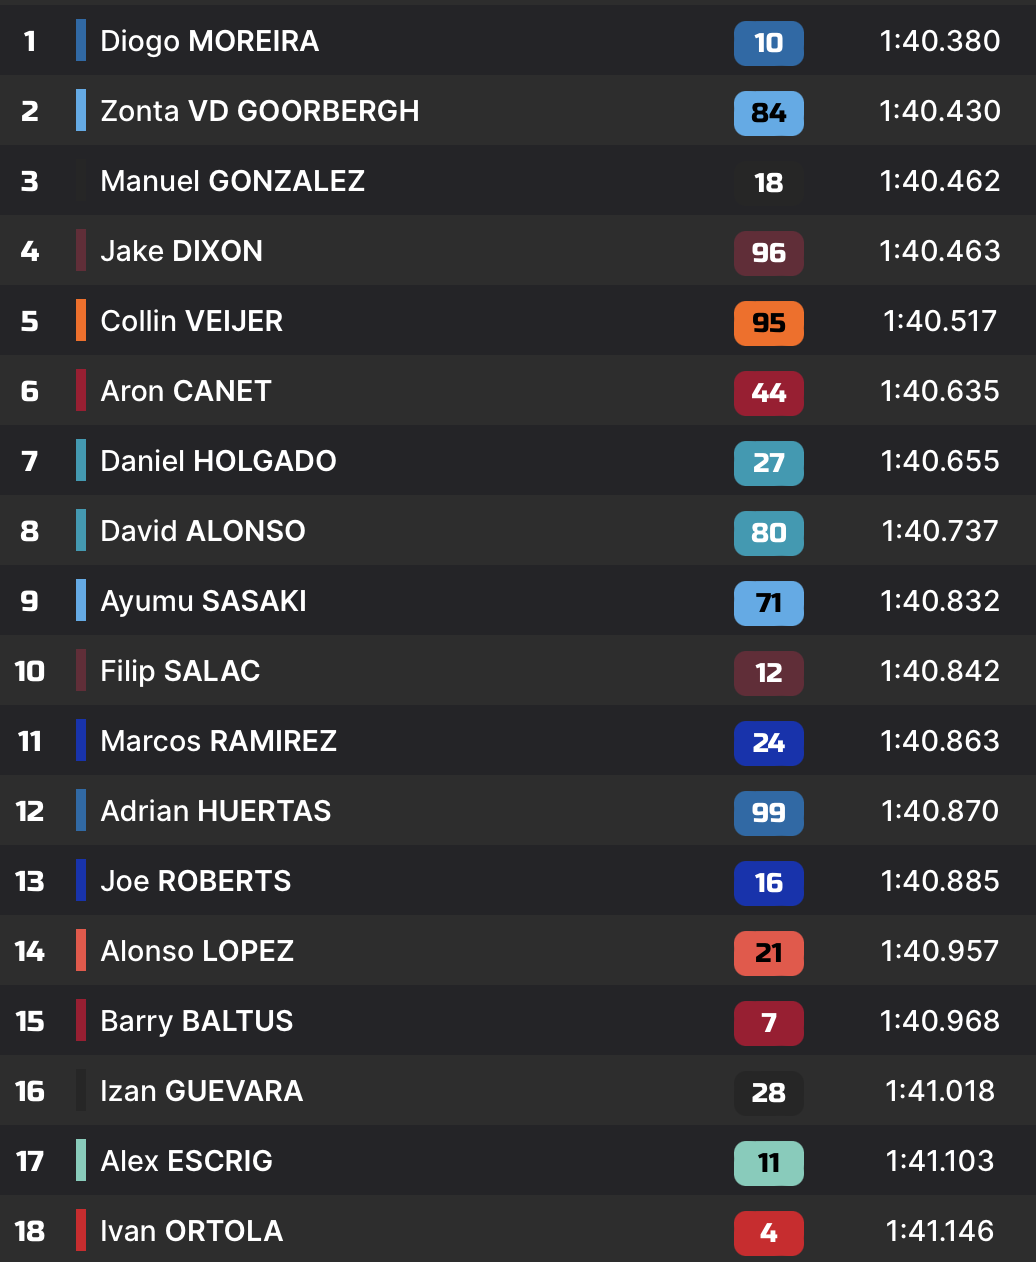This screenshot has width=1036, height=1262.
Task: Click the light blue 84 badge
Action: pos(768,113)
